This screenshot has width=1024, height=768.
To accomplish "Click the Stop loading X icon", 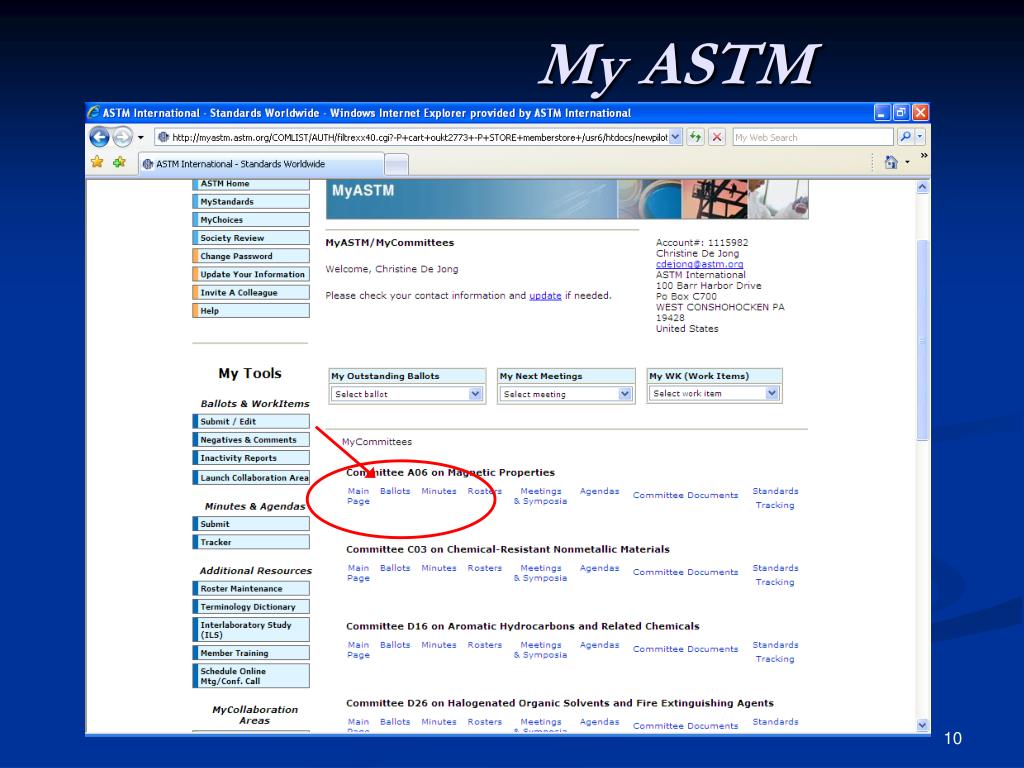I will coord(717,137).
